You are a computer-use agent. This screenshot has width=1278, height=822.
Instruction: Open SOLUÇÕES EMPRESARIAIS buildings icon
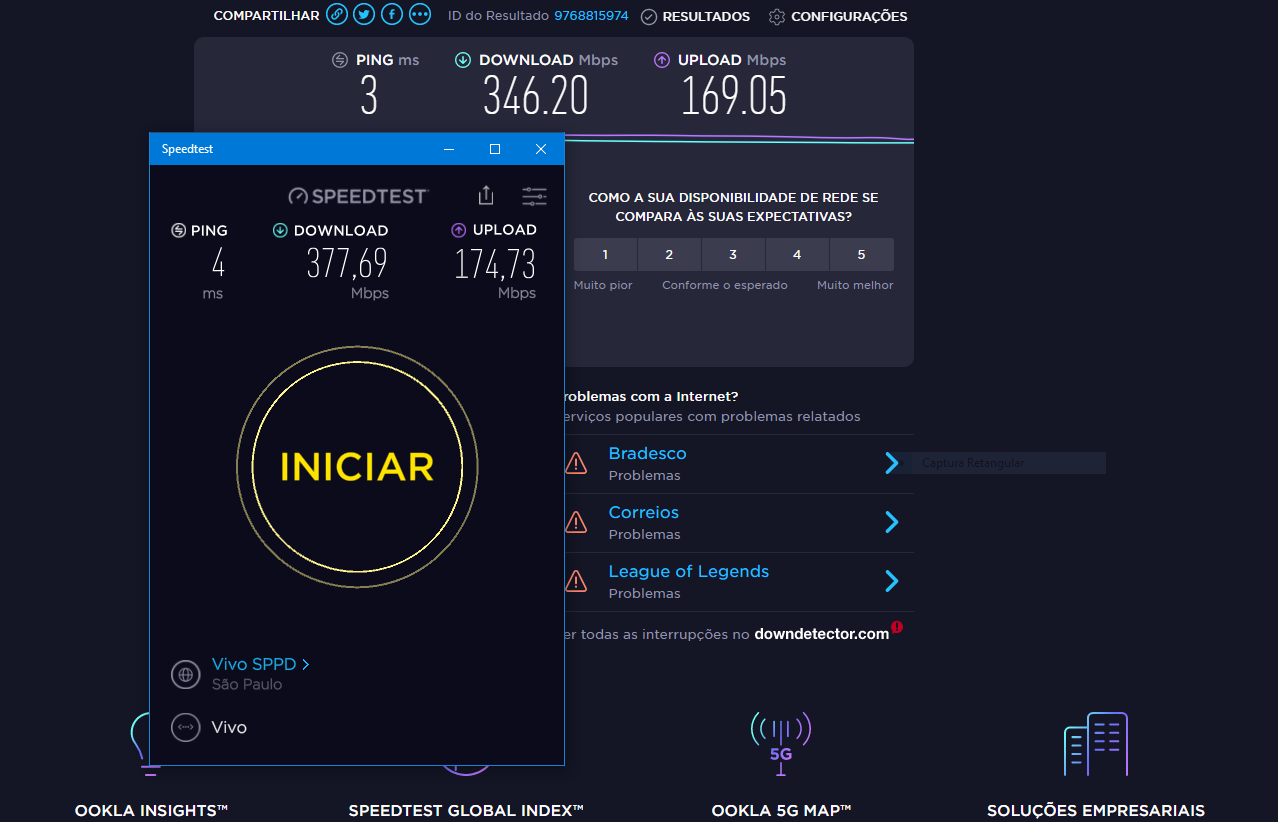[x=1095, y=744]
